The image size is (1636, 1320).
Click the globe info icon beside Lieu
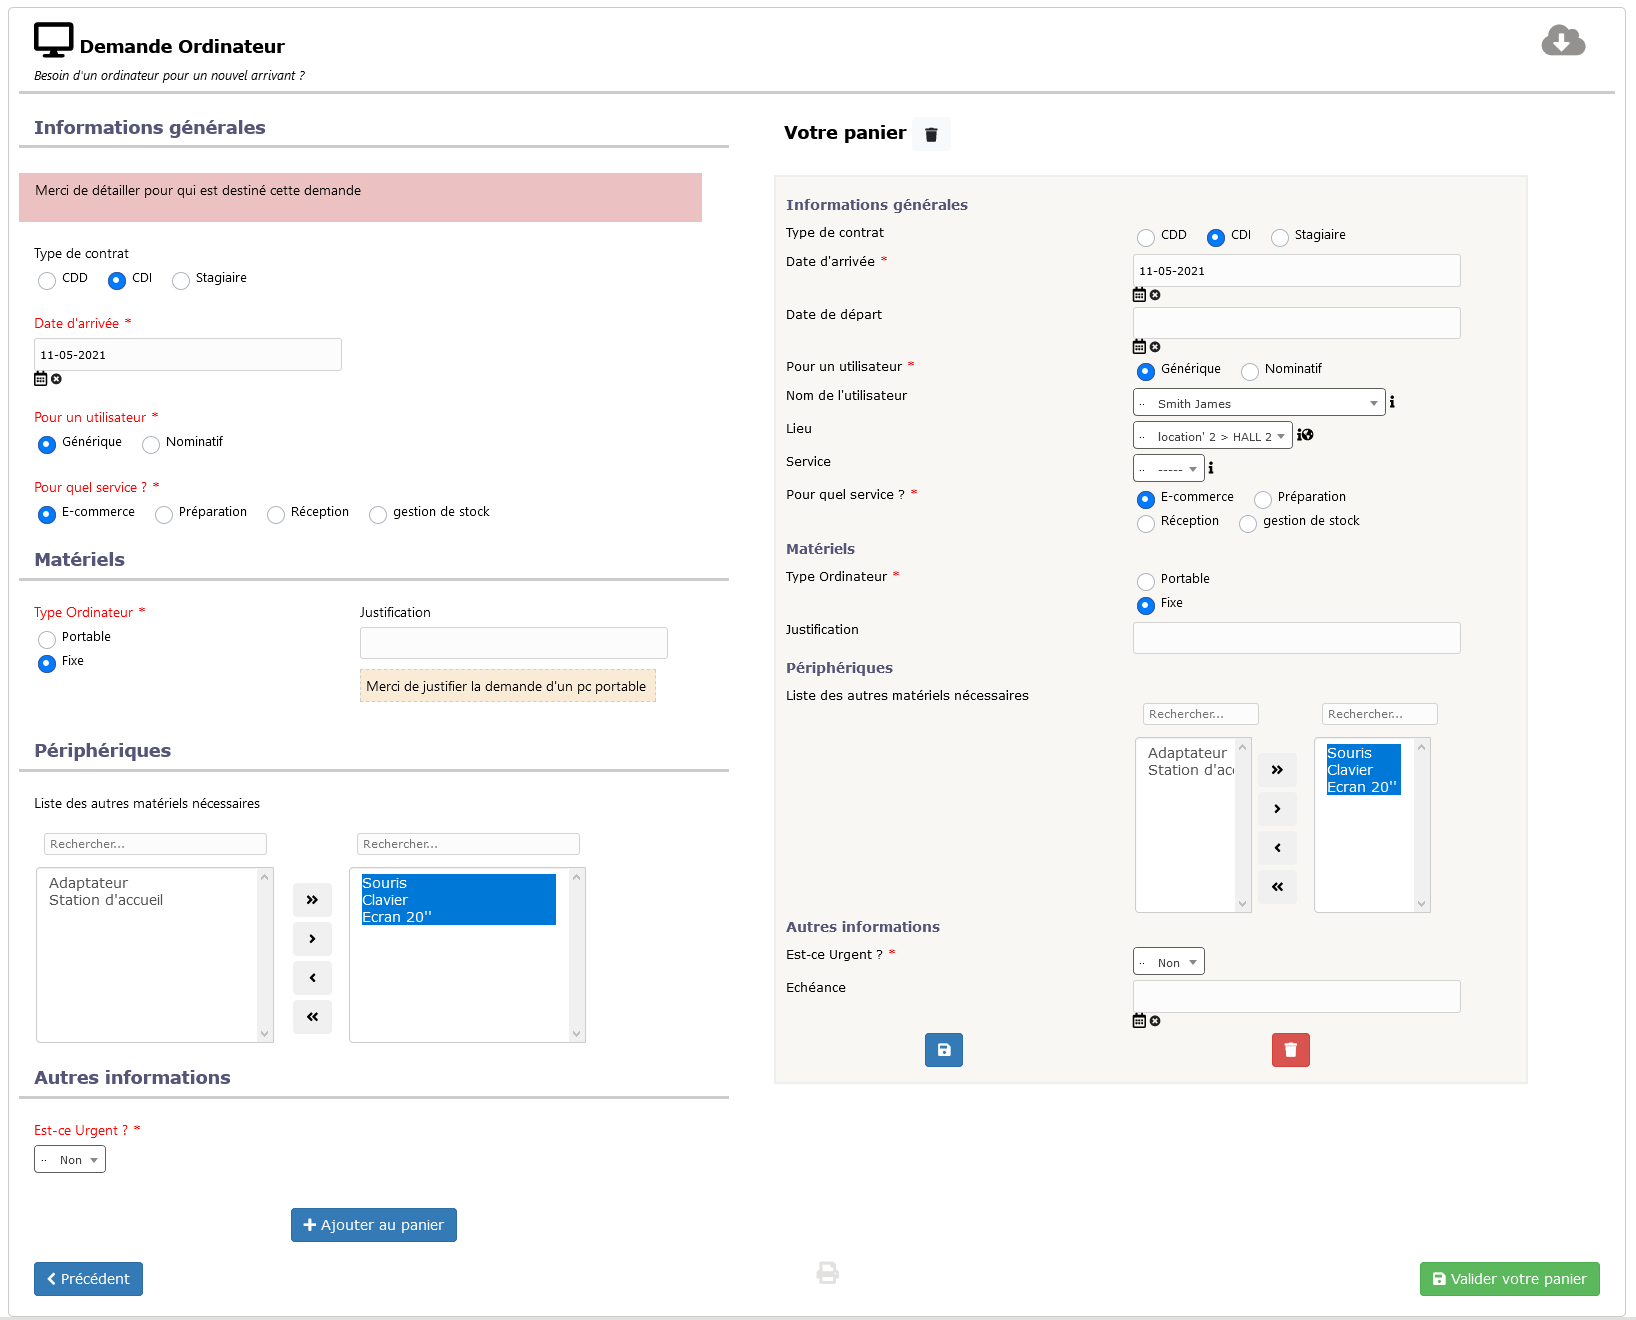point(1305,435)
